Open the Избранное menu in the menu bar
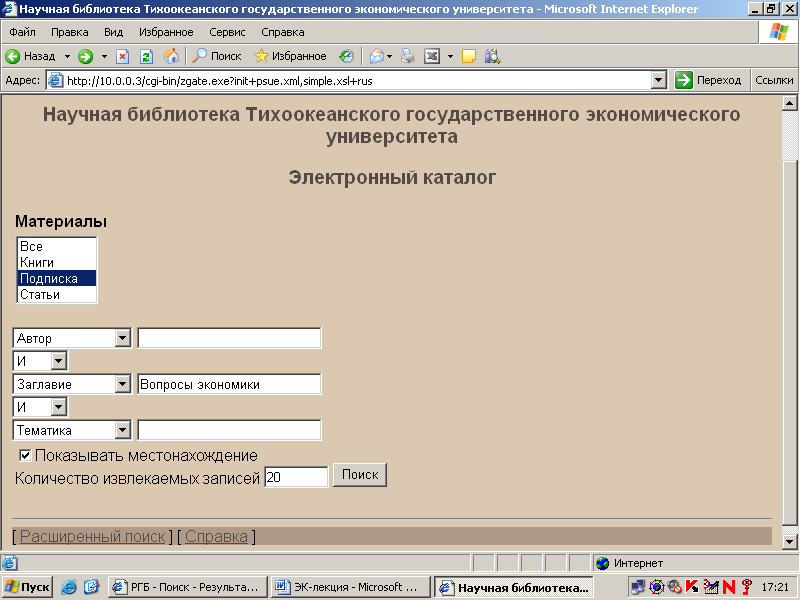800x600 pixels. (x=166, y=32)
